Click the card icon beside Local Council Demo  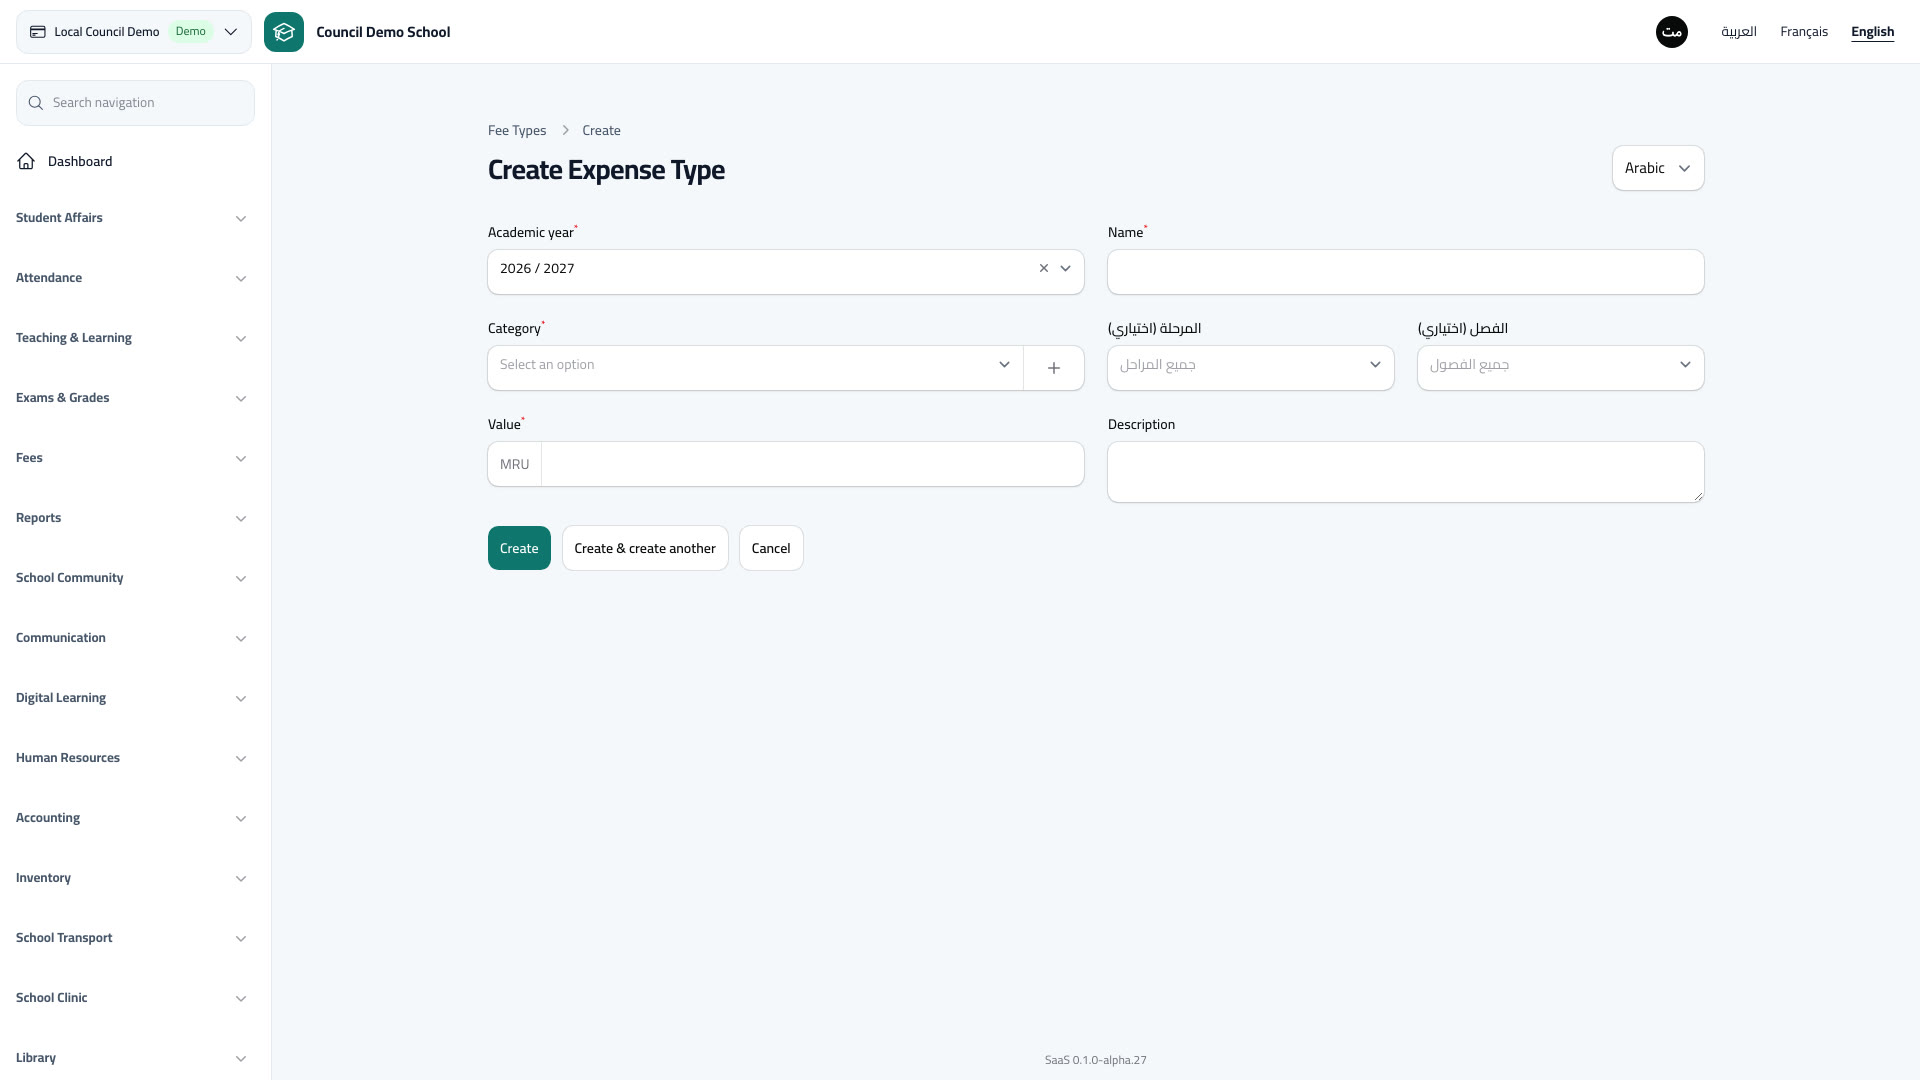pos(38,32)
